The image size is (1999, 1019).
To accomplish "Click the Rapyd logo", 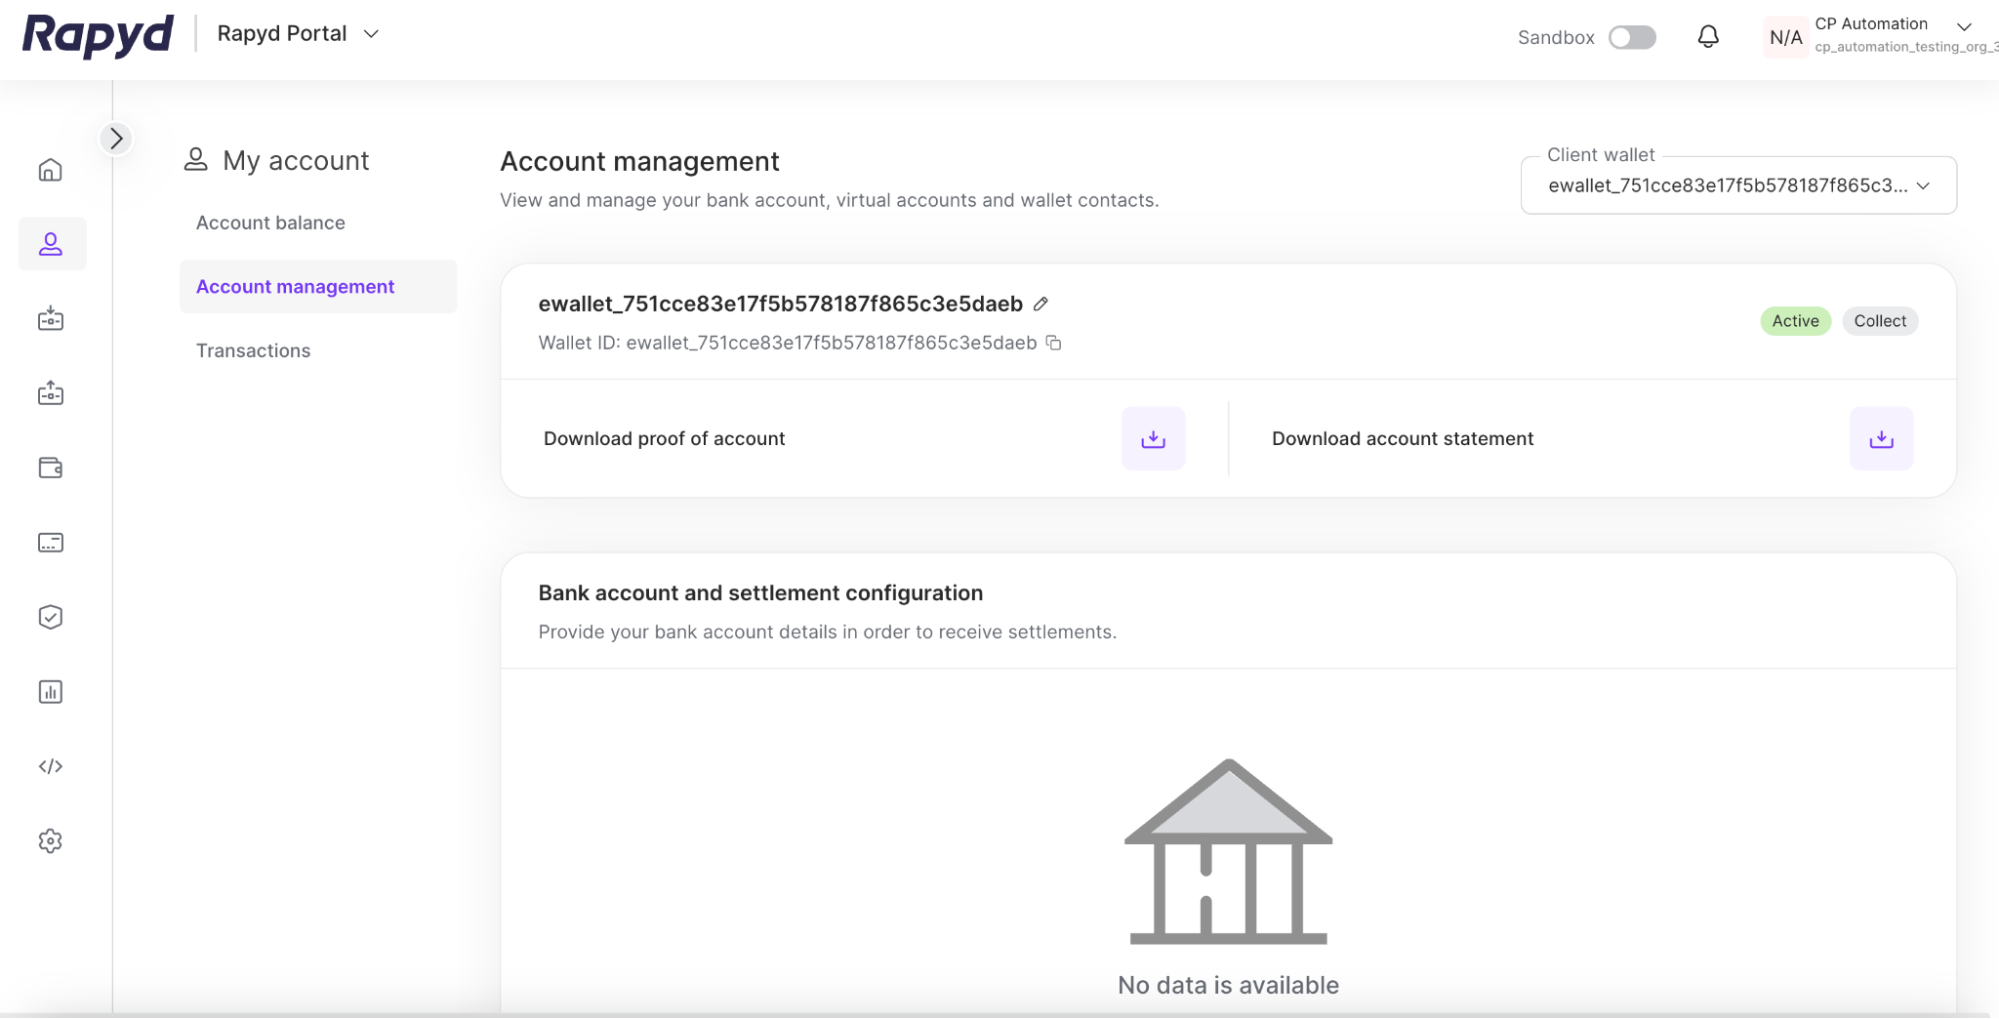I will (x=98, y=35).
